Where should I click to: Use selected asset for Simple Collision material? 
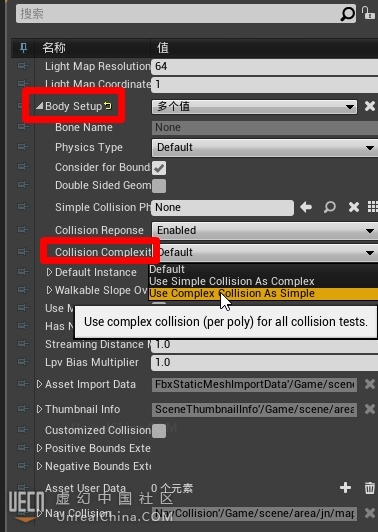pyautogui.click(x=306, y=207)
